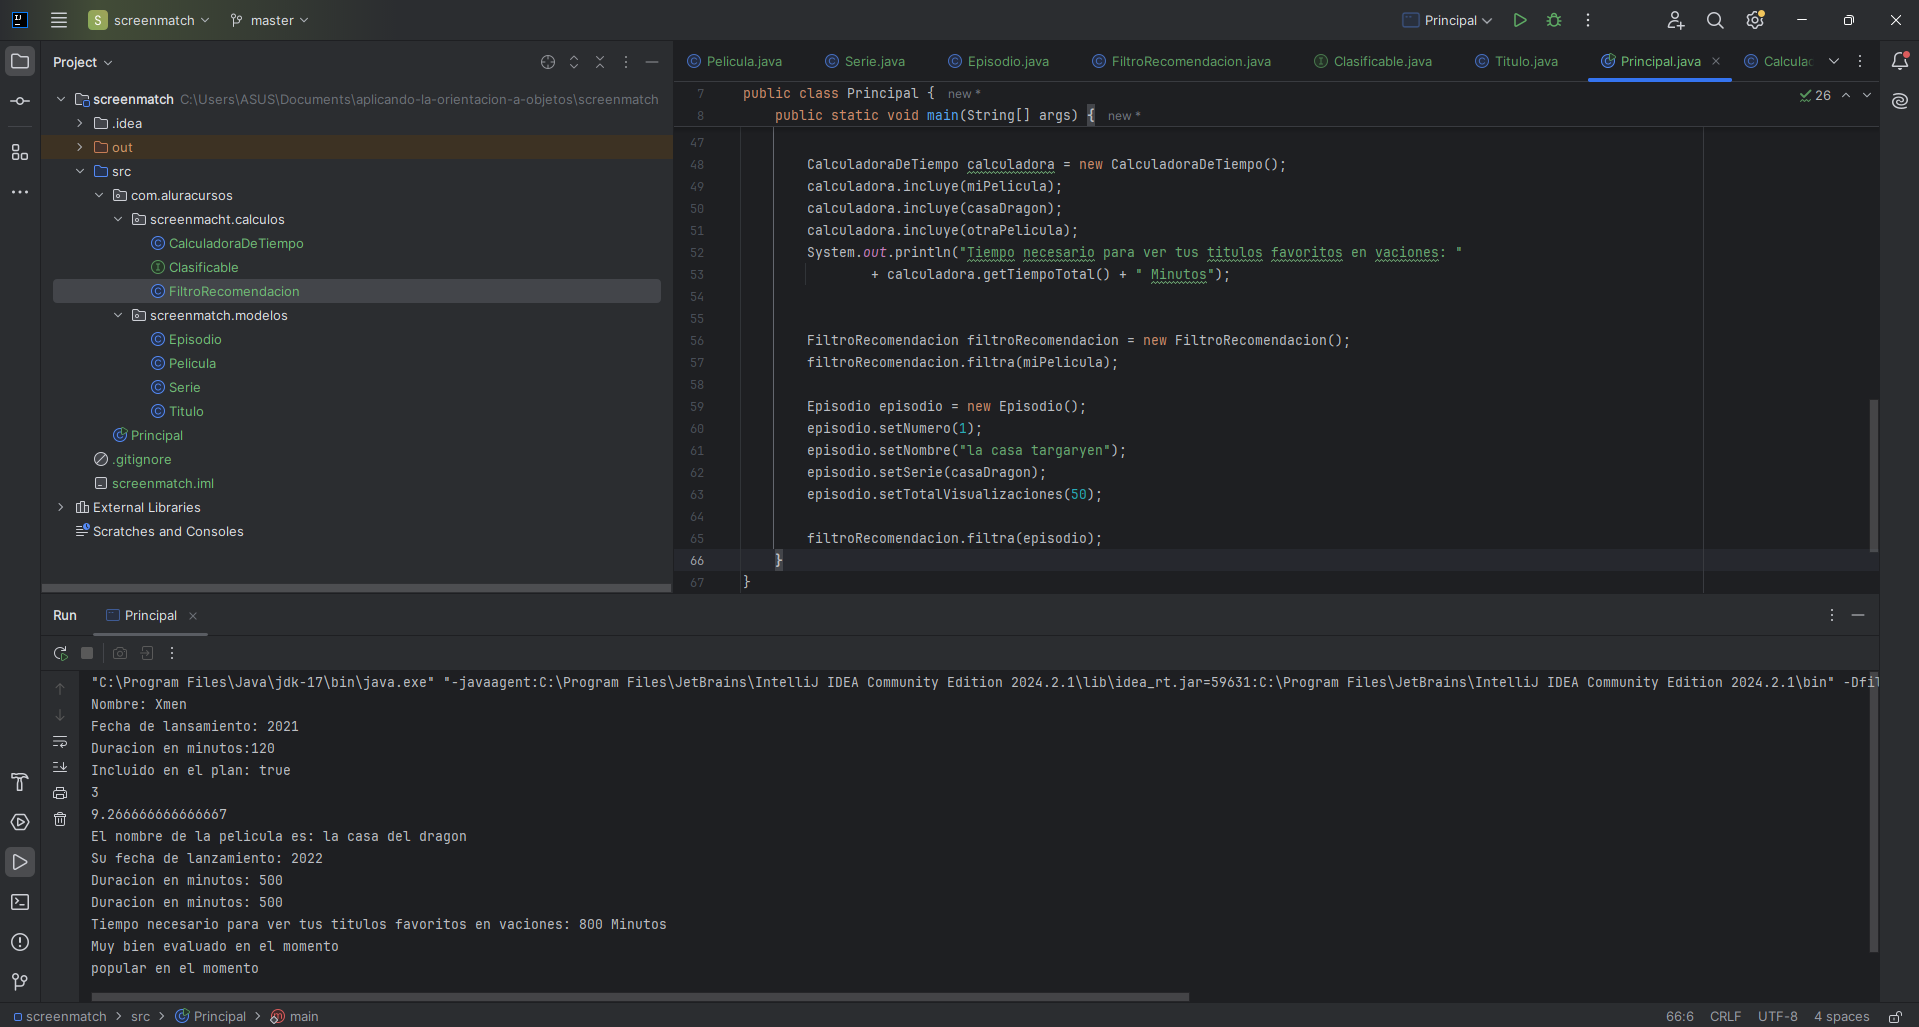Toggle the Run tool window

(x=20, y=862)
